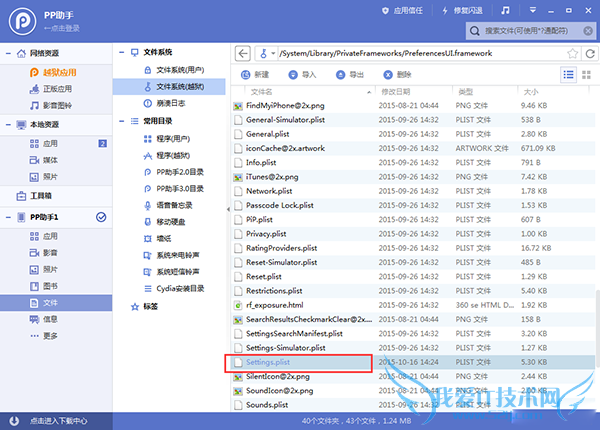The height and width of the screenshot is (430, 600).
Task: Collapse the PP助手1 device section
Action: pyautogui.click(x=8, y=217)
